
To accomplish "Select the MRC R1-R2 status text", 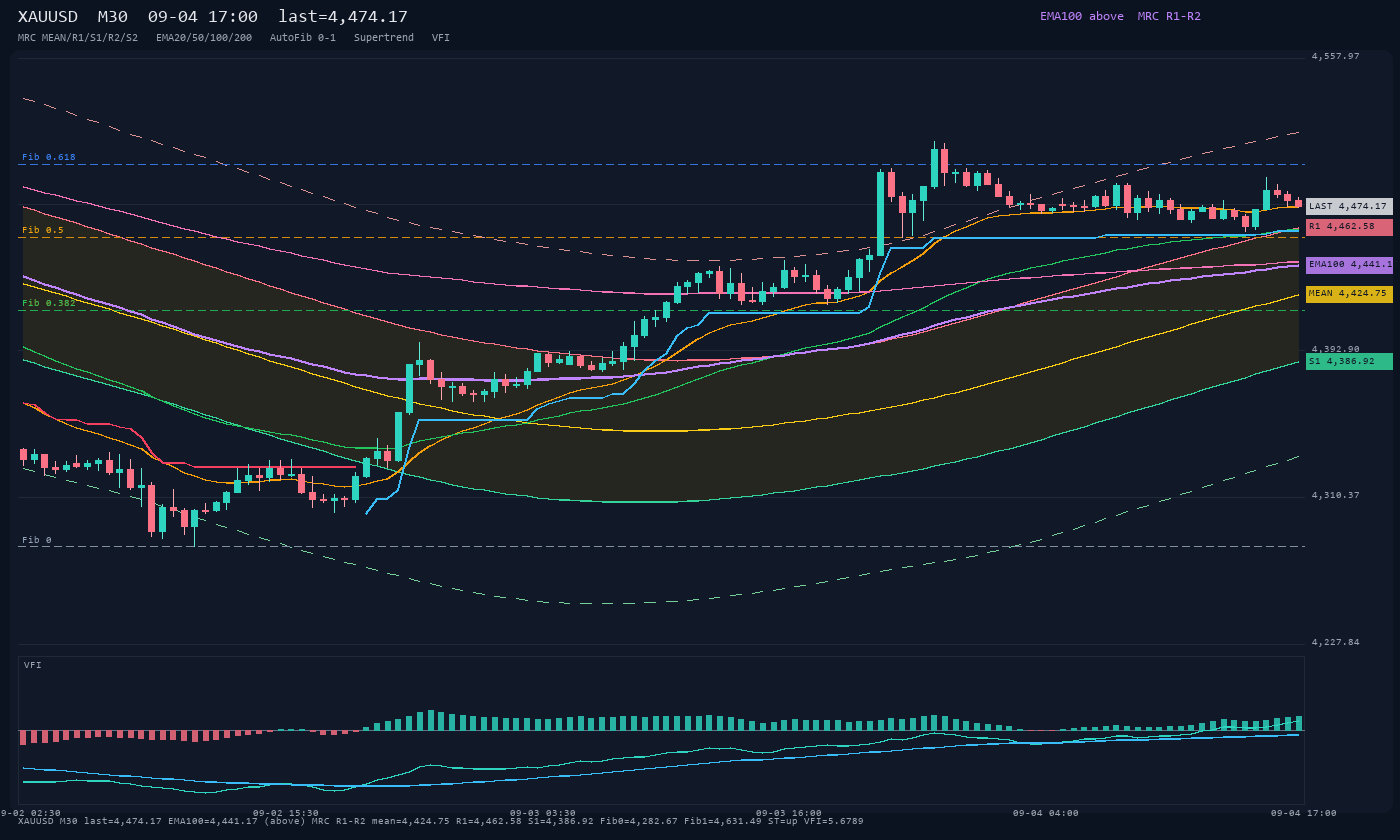I will tap(1169, 16).
